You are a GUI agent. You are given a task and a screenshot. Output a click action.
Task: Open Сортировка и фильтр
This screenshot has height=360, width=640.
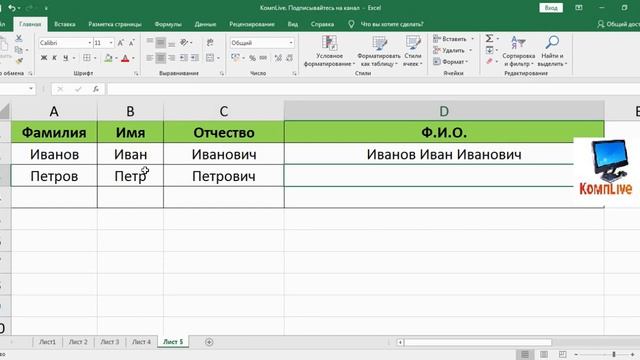[518, 51]
